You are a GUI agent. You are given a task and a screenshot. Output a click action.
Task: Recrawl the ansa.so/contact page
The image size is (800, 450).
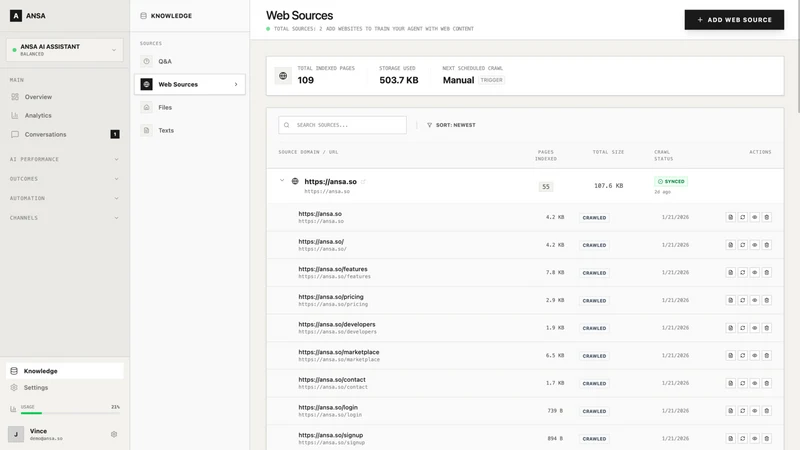tap(742, 383)
